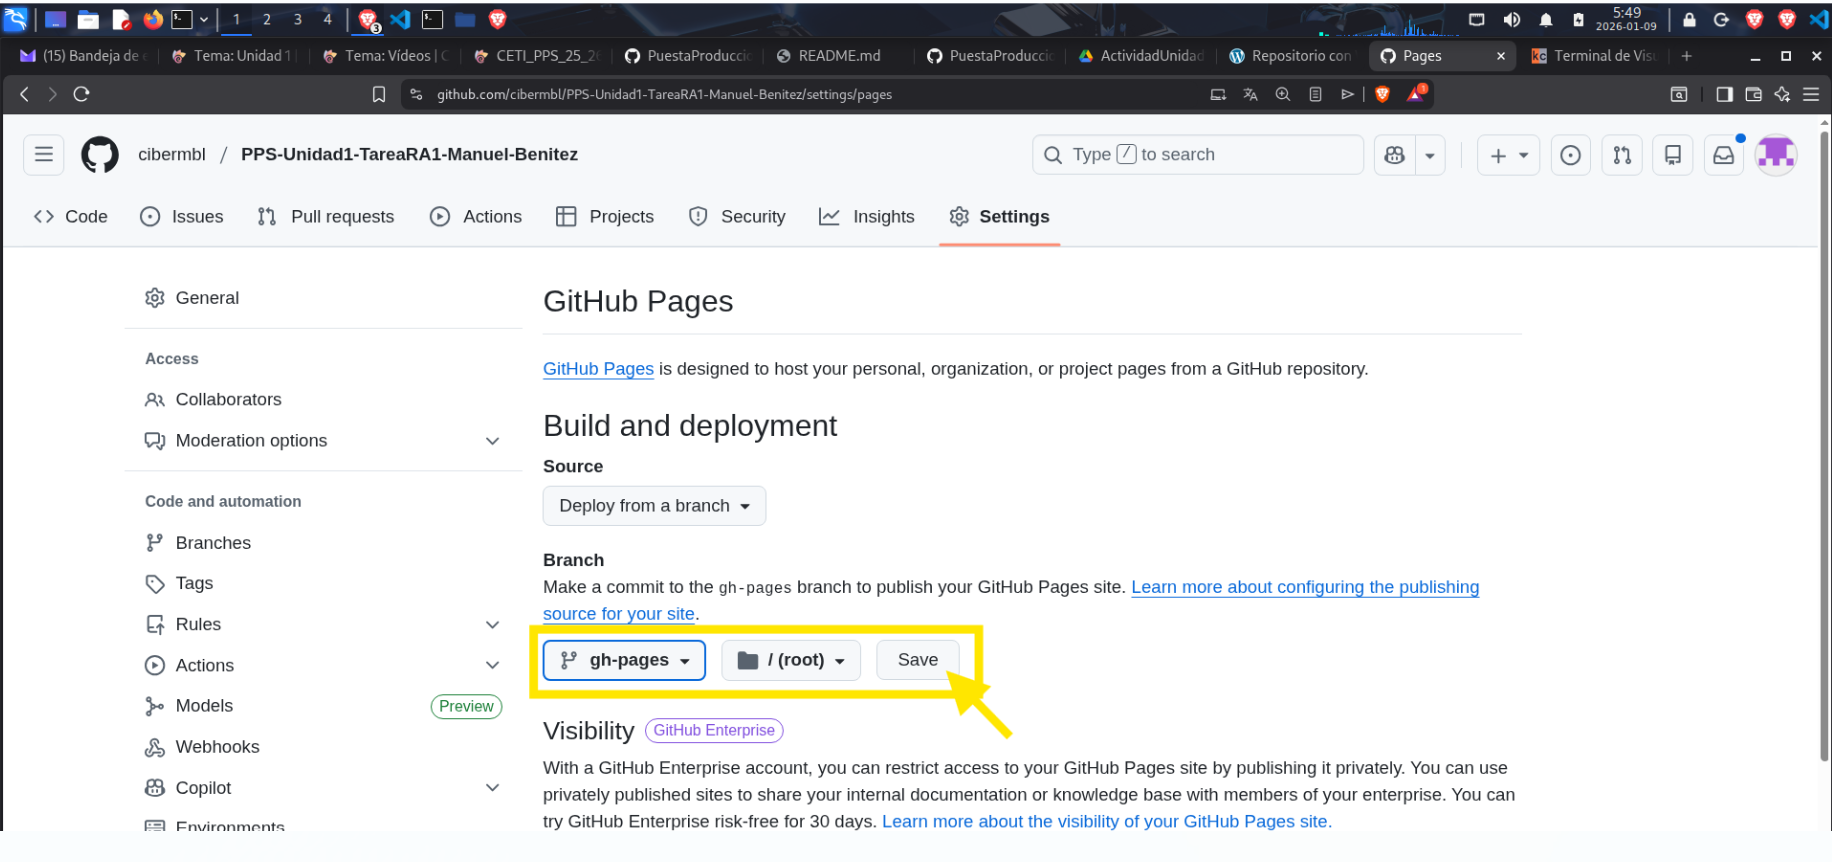Switch to the Bandeja de entrada Gmail tab

[84, 56]
